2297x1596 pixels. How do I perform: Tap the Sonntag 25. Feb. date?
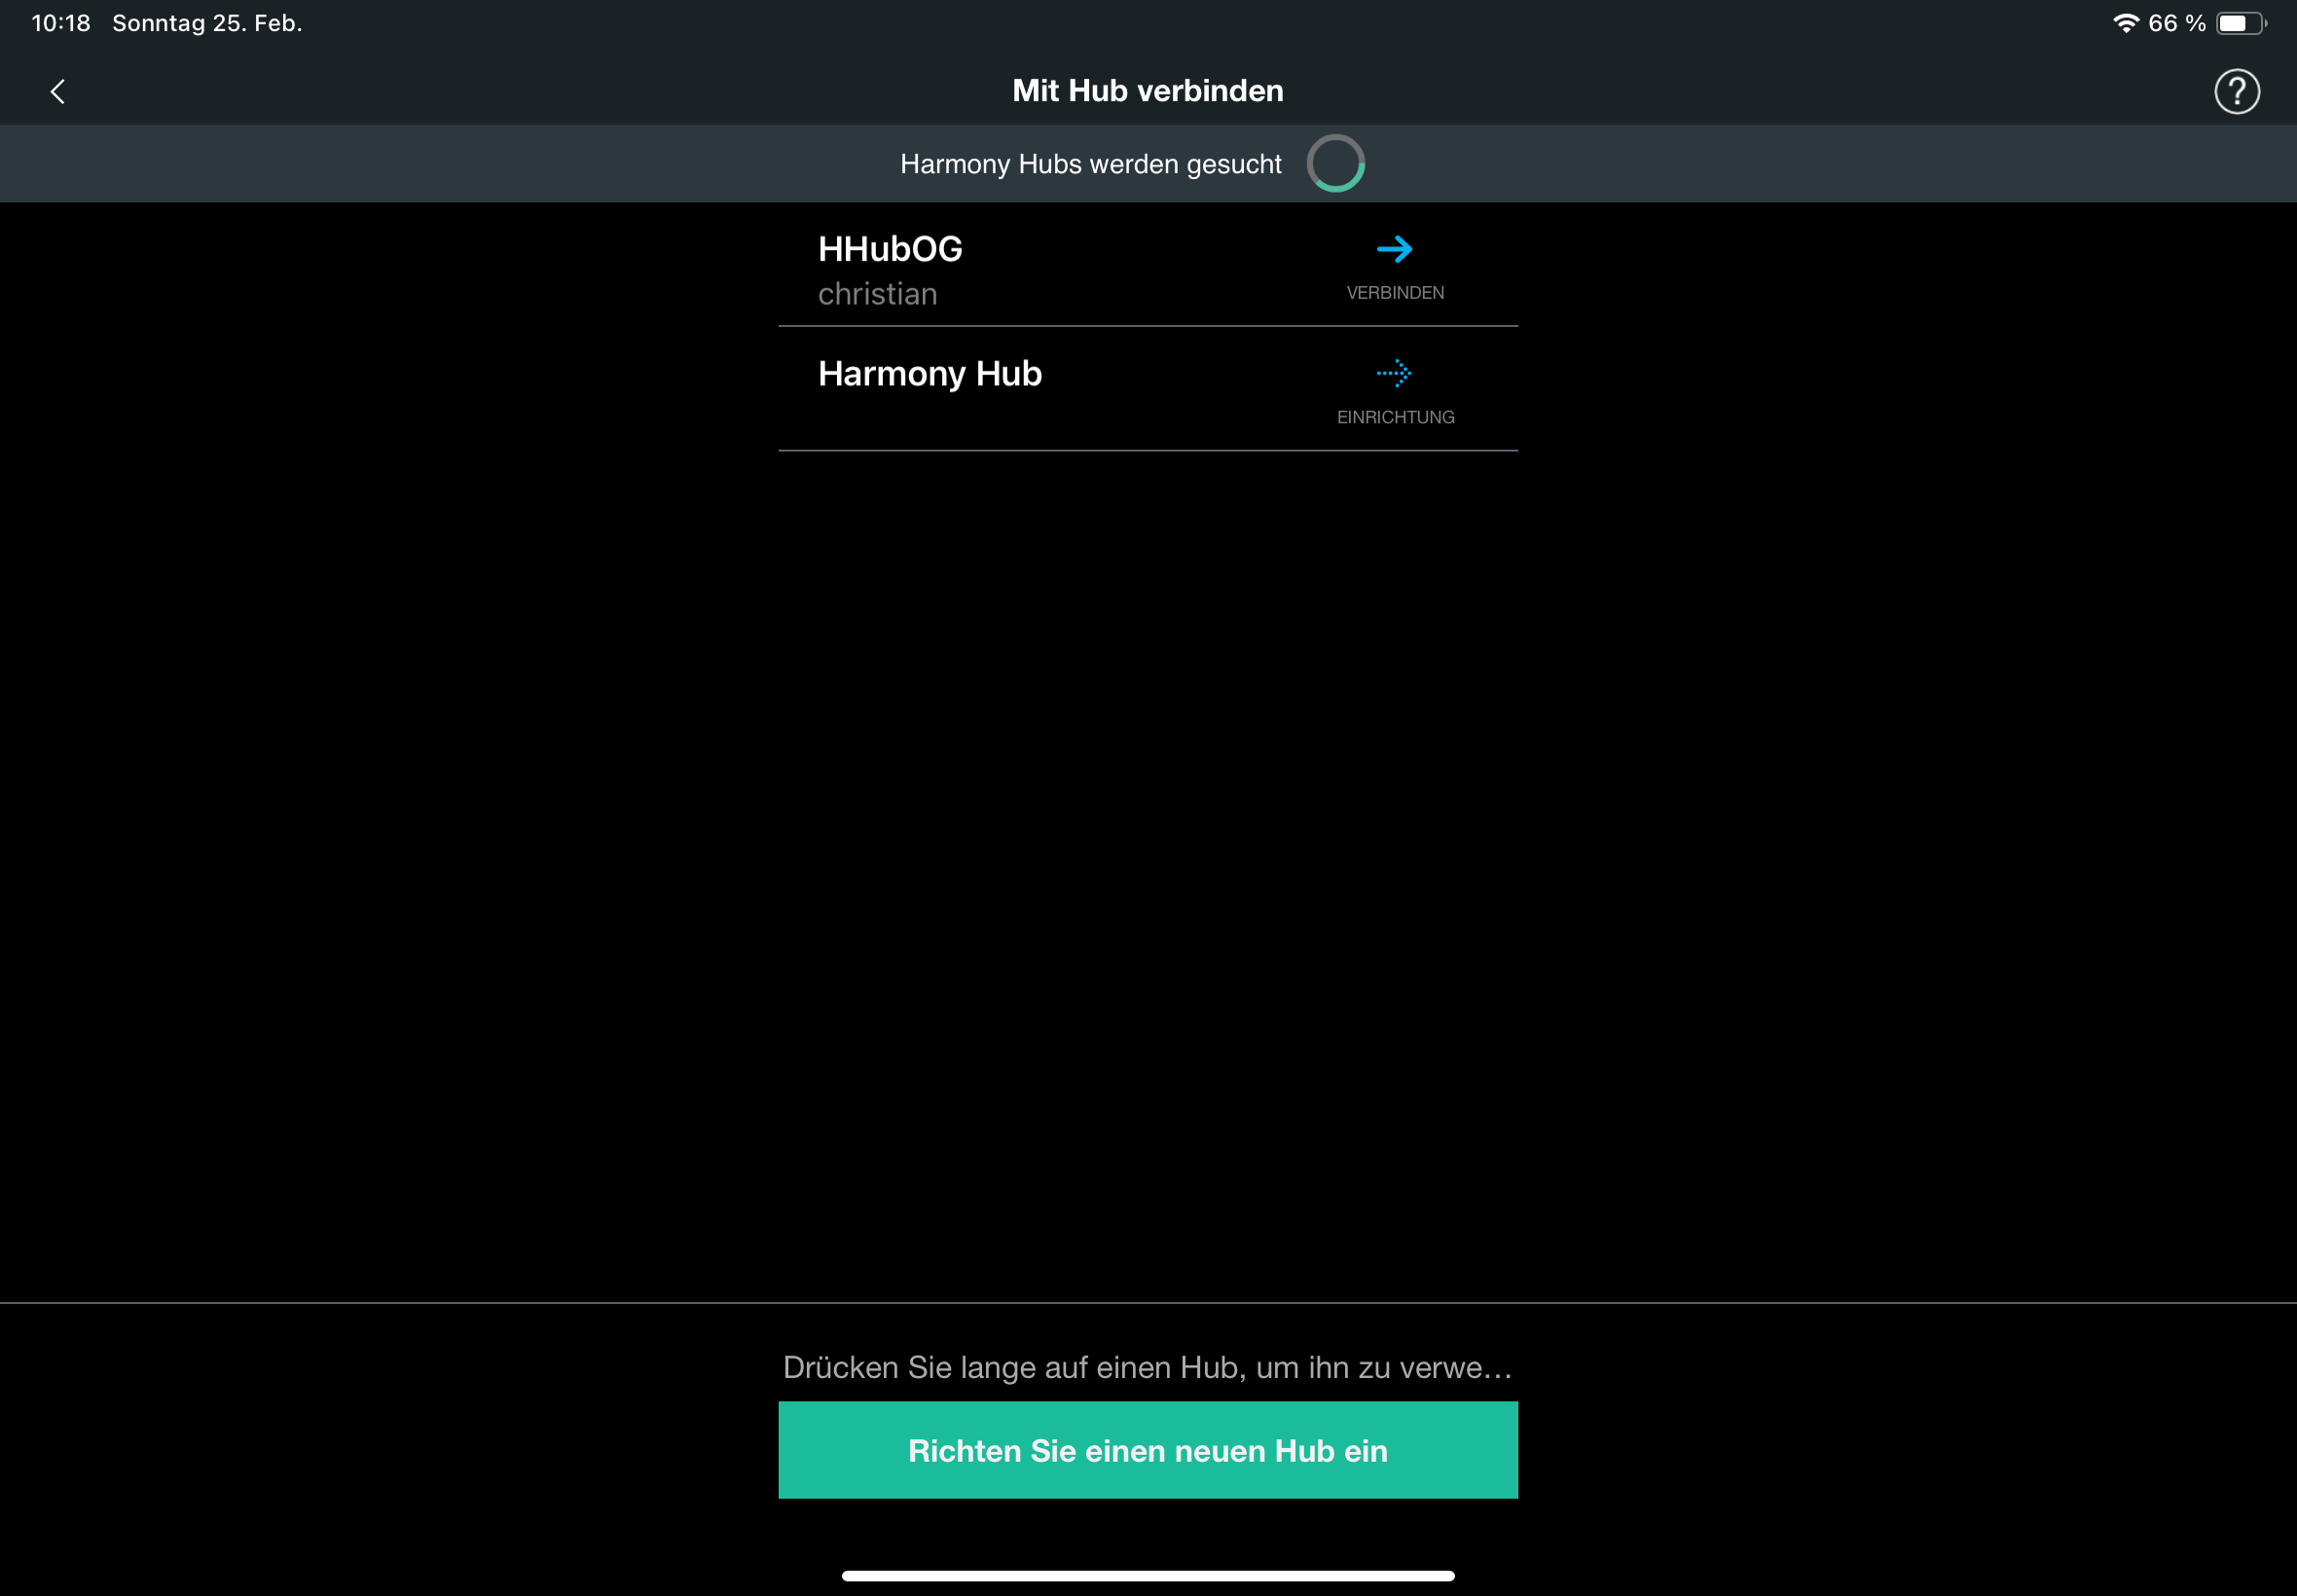click(207, 23)
